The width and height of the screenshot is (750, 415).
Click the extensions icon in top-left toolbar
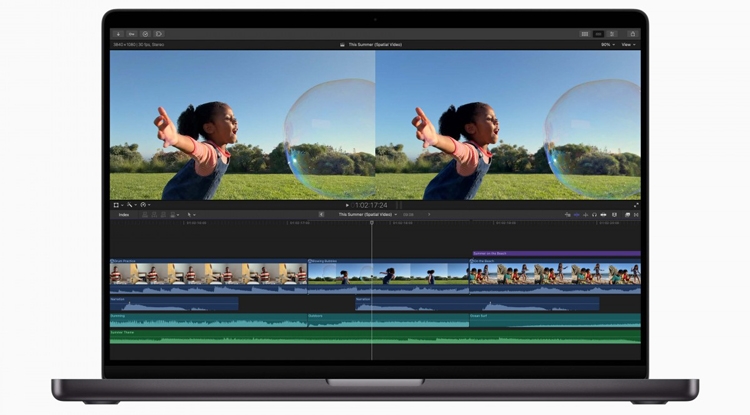click(x=159, y=34)
